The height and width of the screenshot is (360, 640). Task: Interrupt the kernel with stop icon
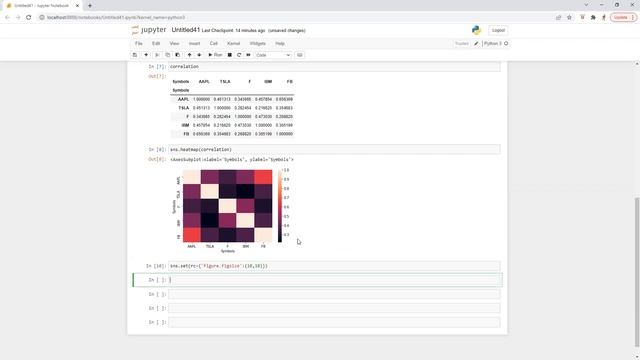point(229,55)
